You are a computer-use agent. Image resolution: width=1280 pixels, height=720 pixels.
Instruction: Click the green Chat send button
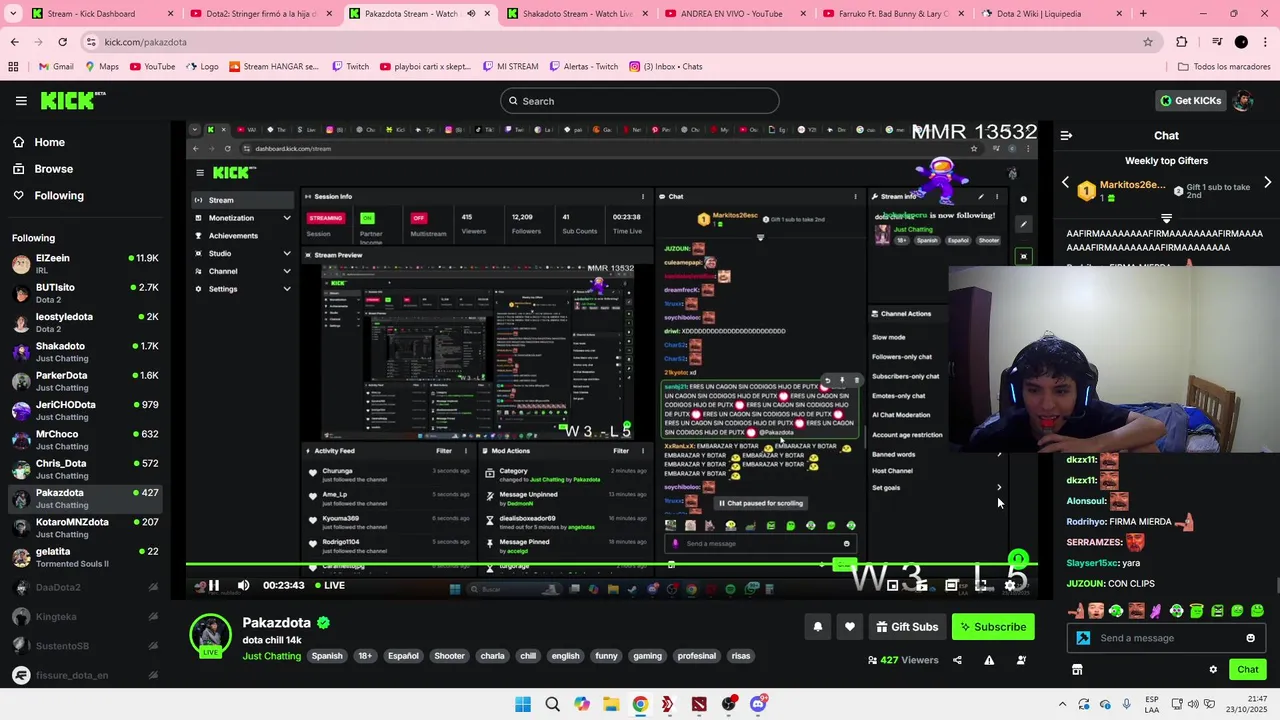(1247, 670)
